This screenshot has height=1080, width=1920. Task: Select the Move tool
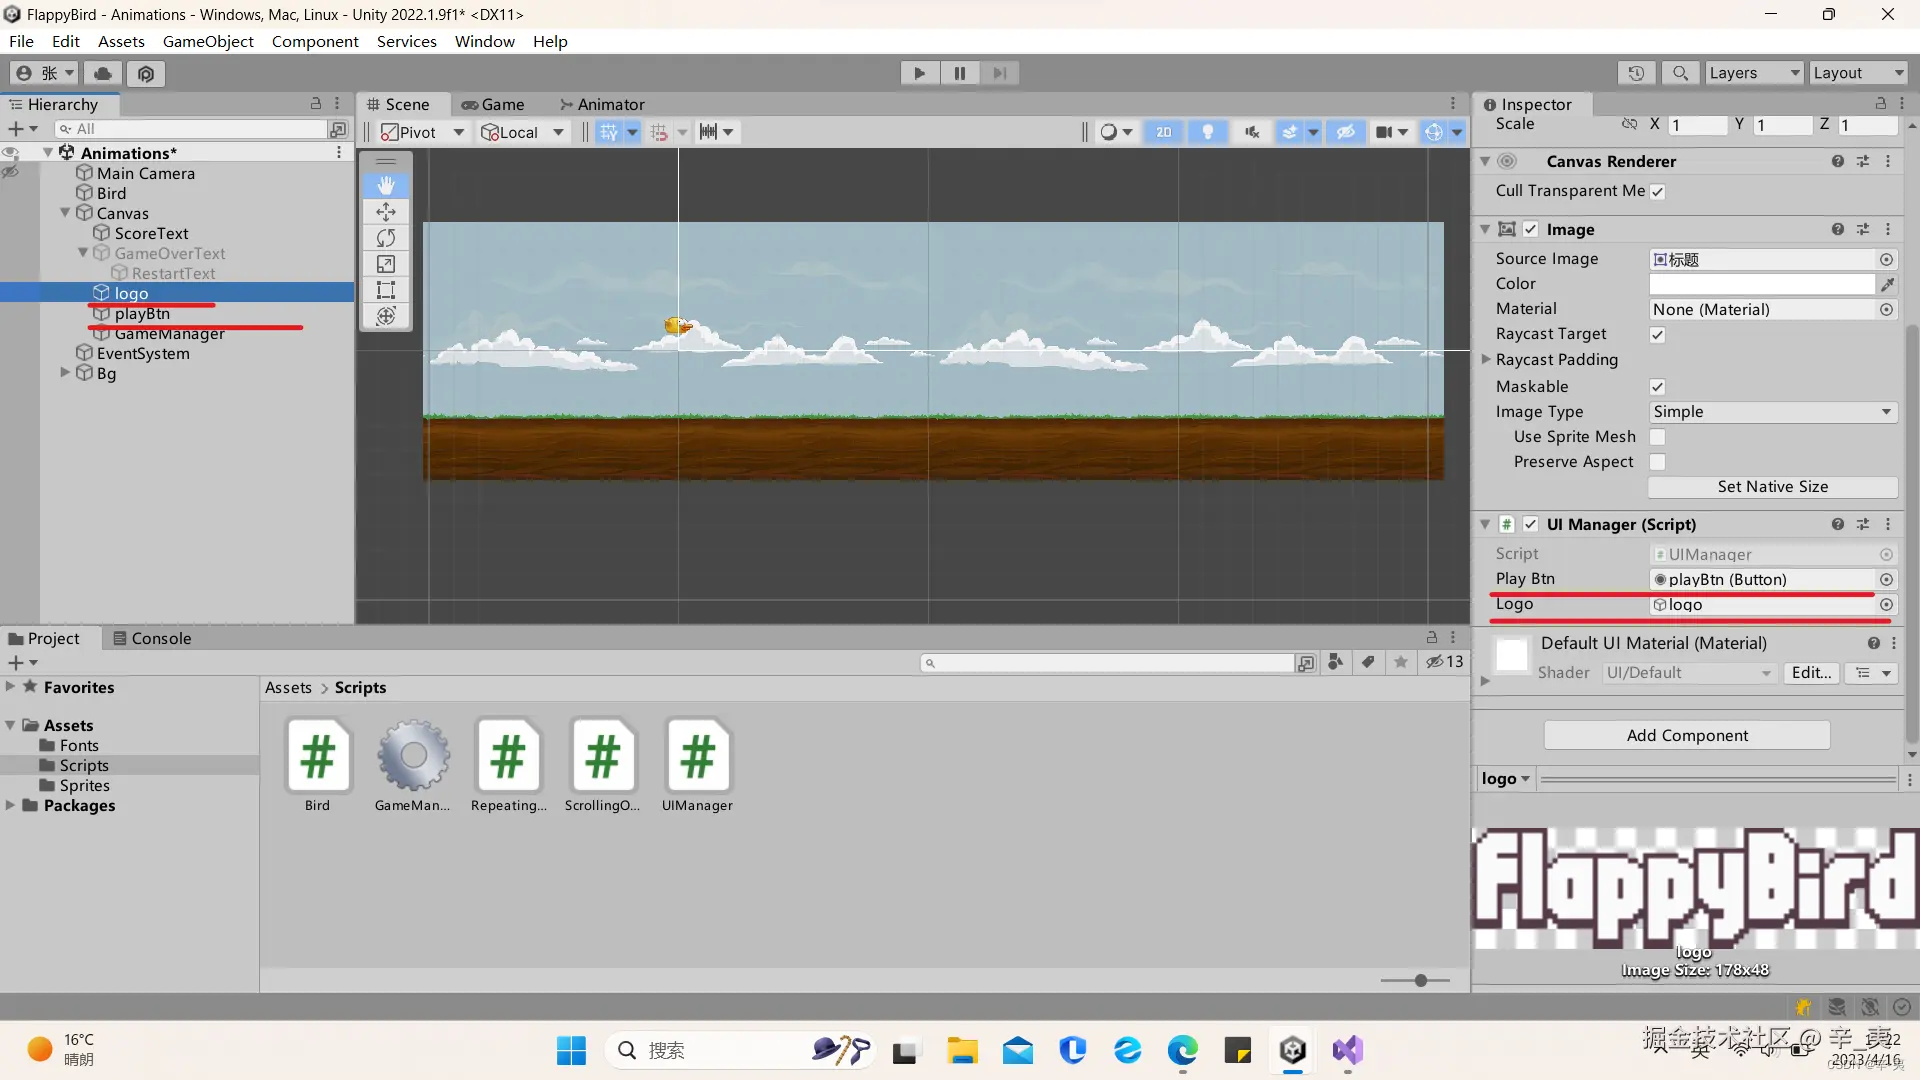[386, 212]
